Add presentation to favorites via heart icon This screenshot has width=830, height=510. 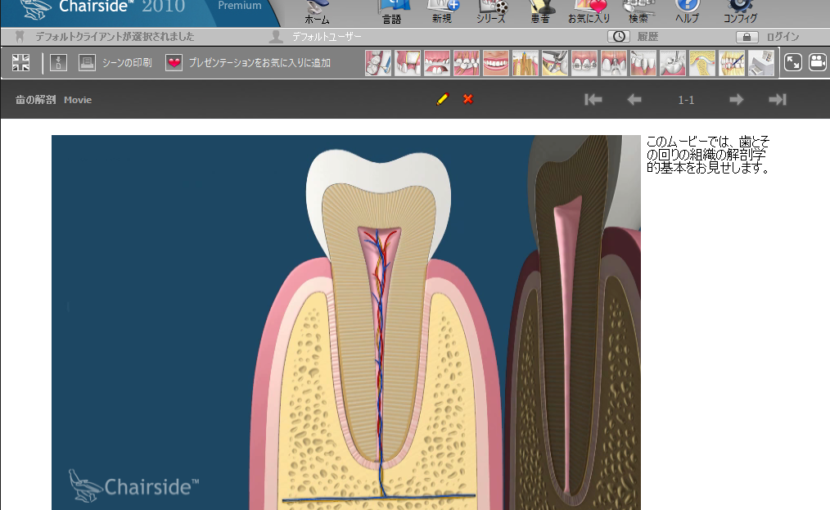pos(174,63)
